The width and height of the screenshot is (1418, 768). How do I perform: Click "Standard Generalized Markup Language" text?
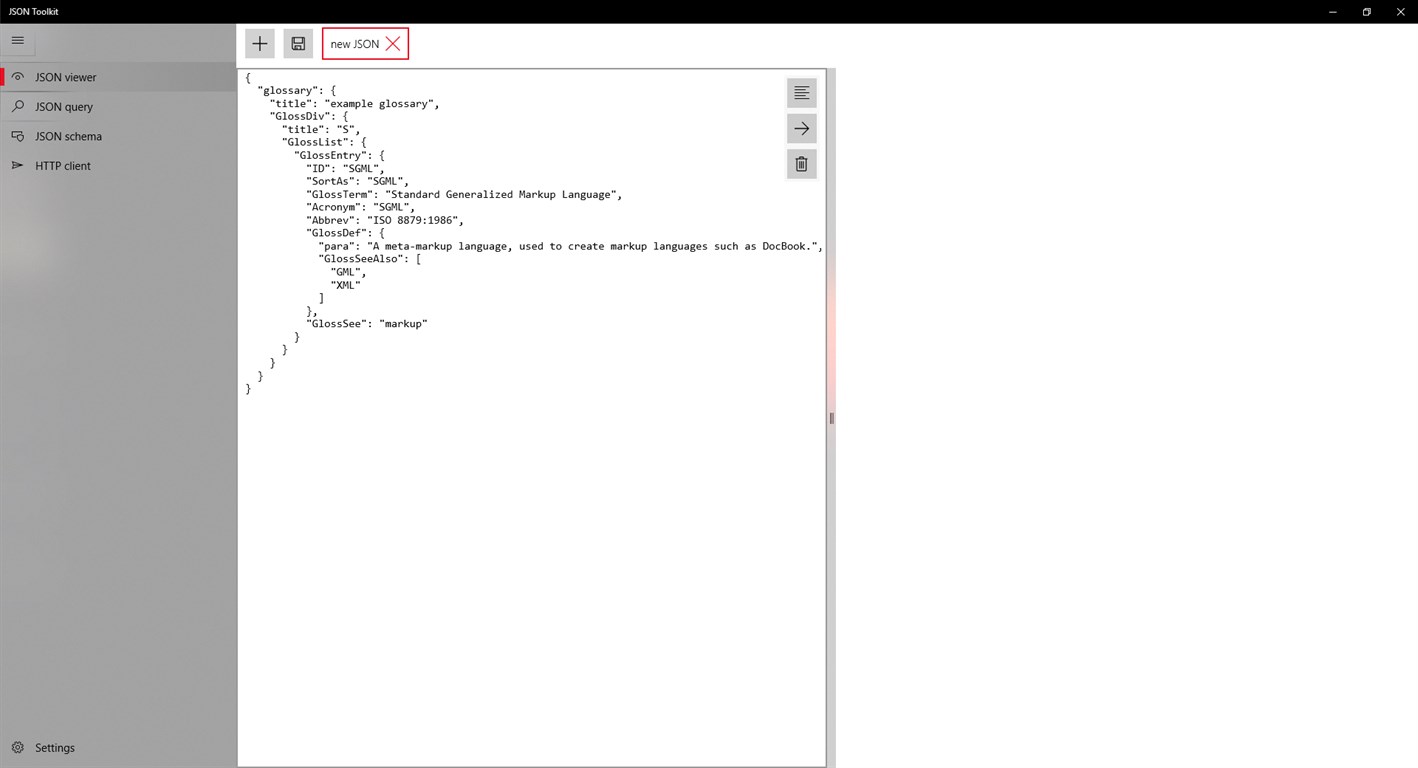click(500, 194)
